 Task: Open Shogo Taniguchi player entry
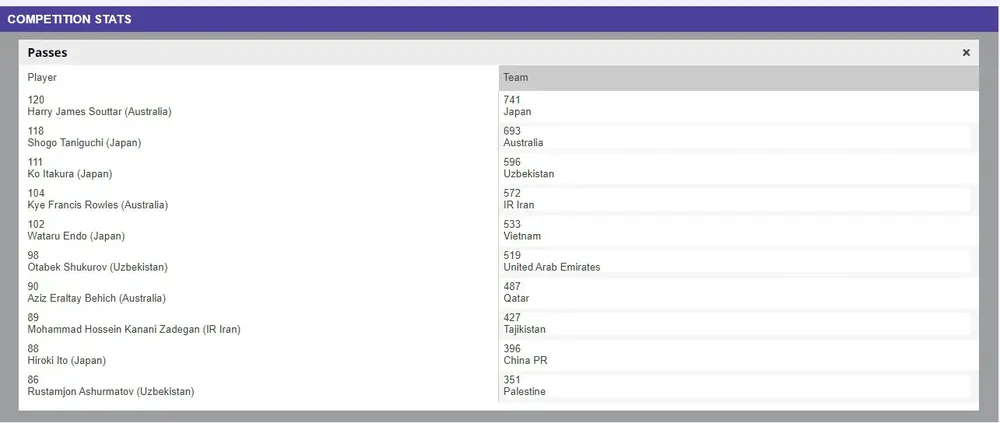[84, 143]
